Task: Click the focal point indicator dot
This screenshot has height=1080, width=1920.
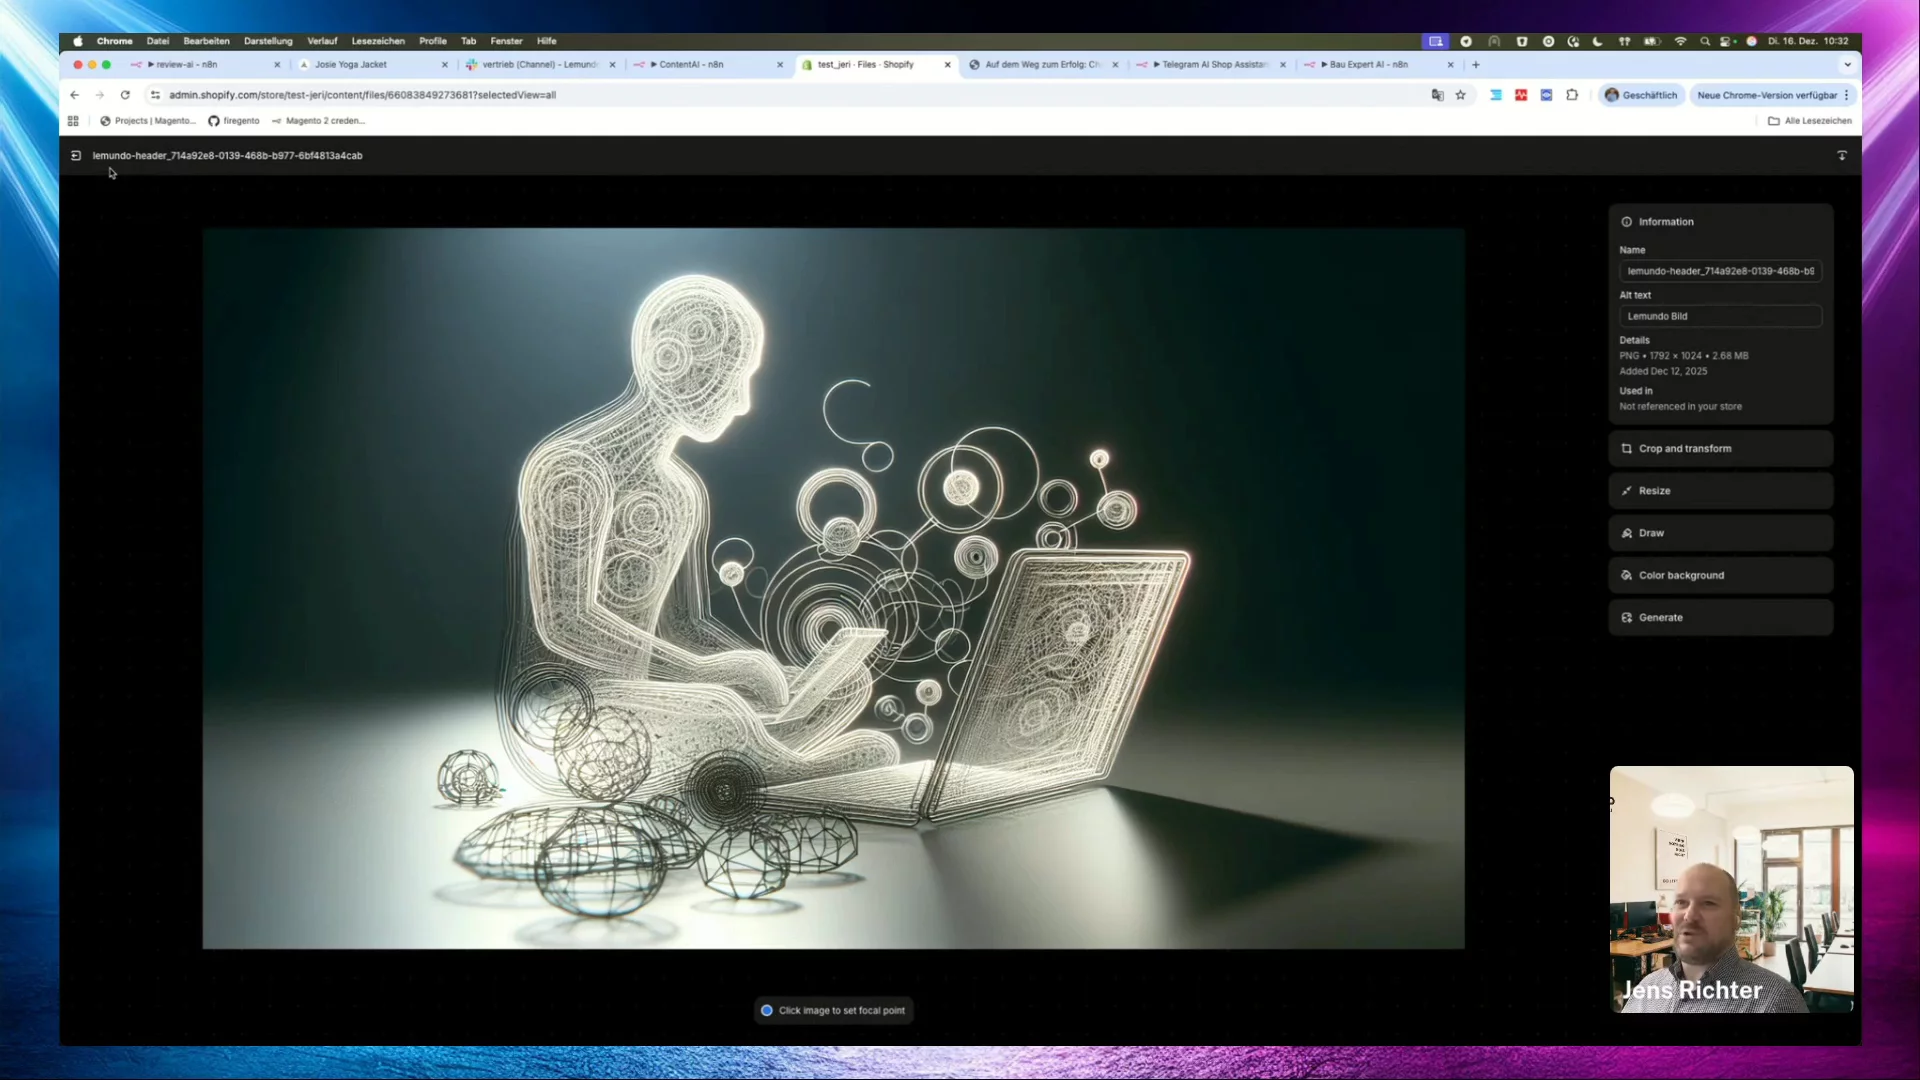Action: (766, 1011)
